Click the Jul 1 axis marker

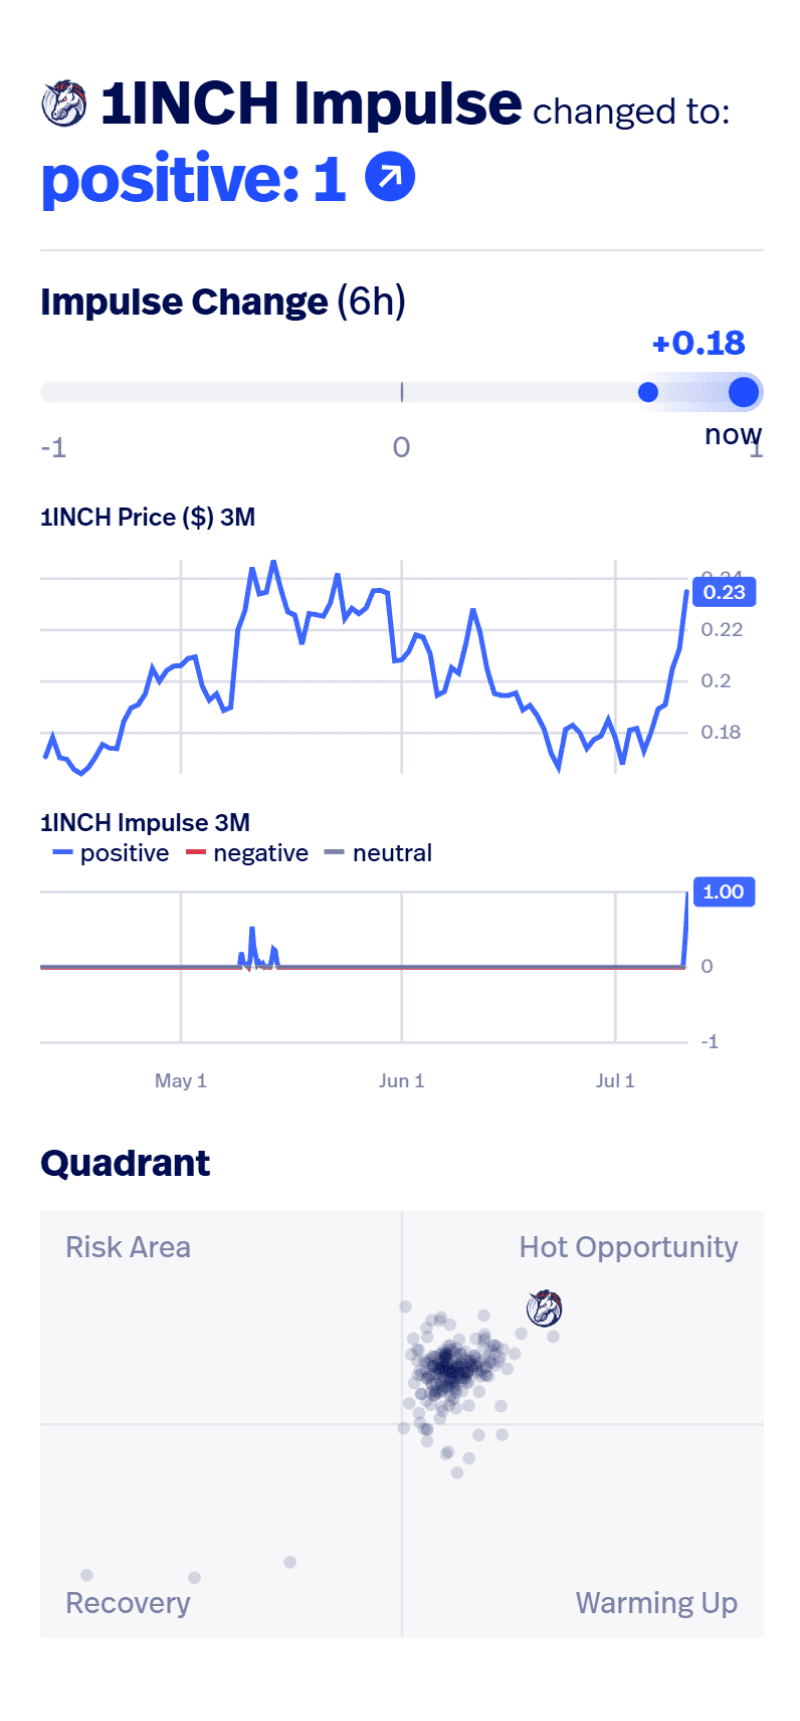tap(615, 1081)
